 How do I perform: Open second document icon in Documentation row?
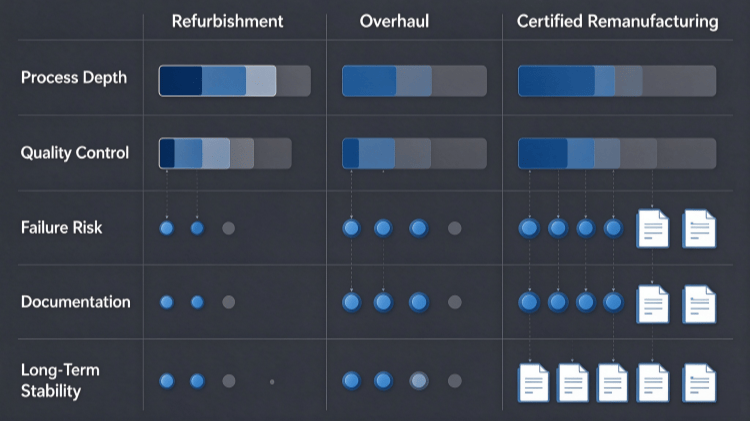699,304
